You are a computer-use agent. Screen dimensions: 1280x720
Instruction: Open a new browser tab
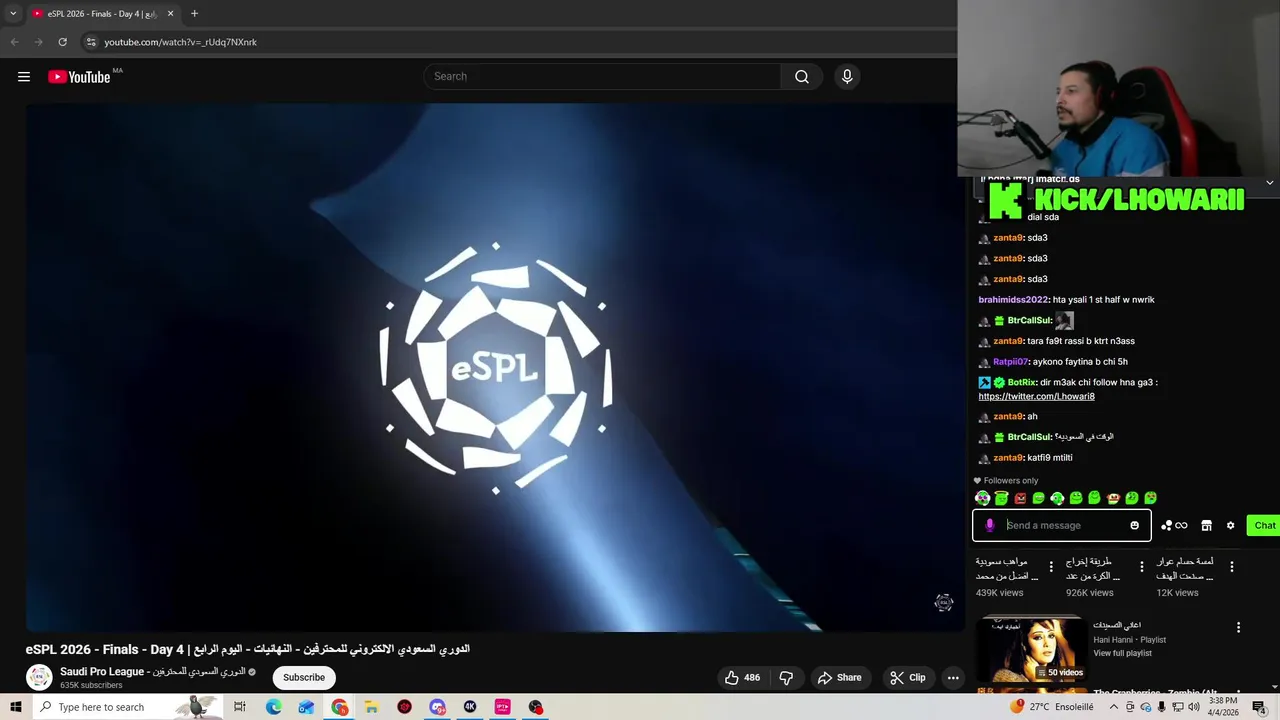194,14
